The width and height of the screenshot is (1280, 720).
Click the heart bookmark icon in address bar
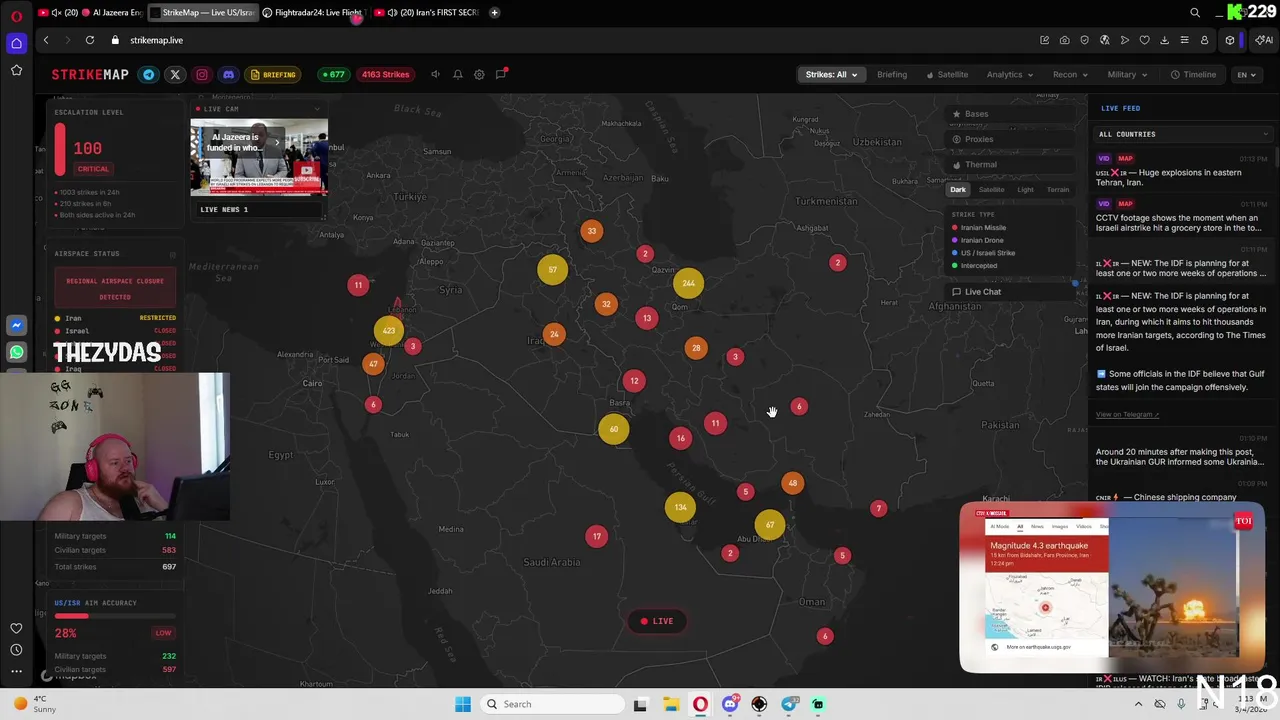pyautogui.click(x=1144, y=40)
